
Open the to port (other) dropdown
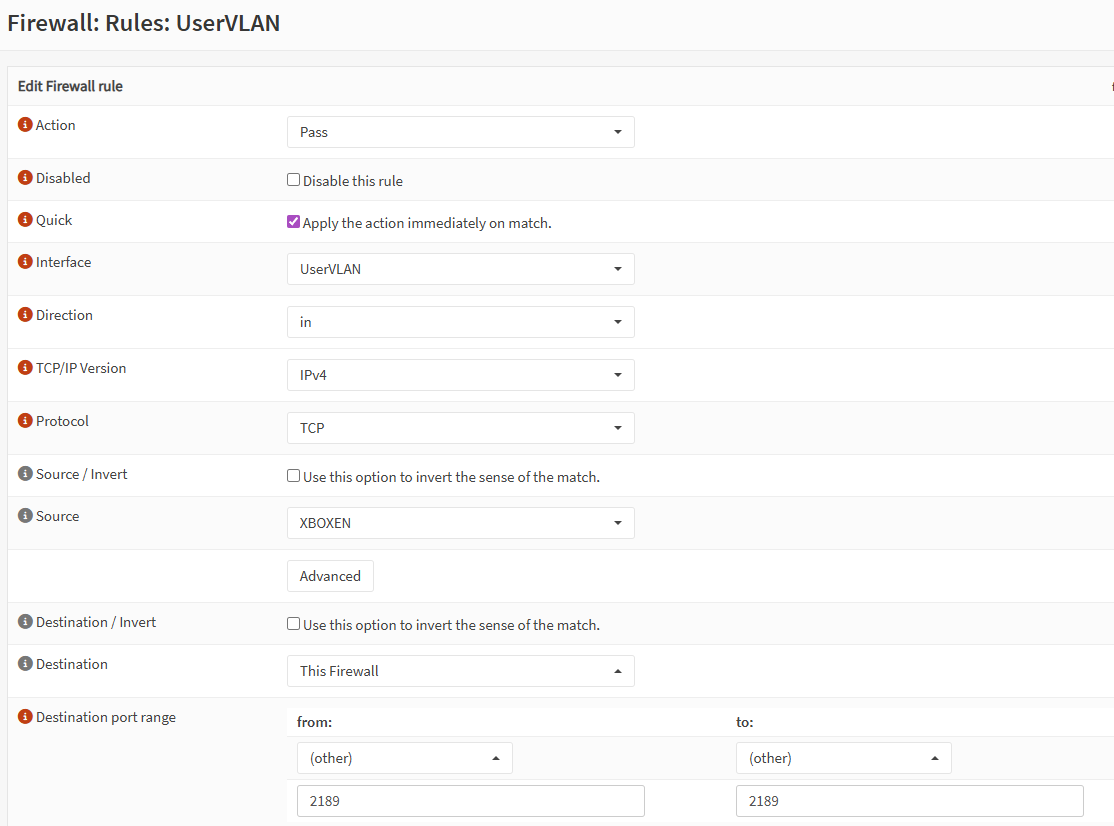point(843,758)
